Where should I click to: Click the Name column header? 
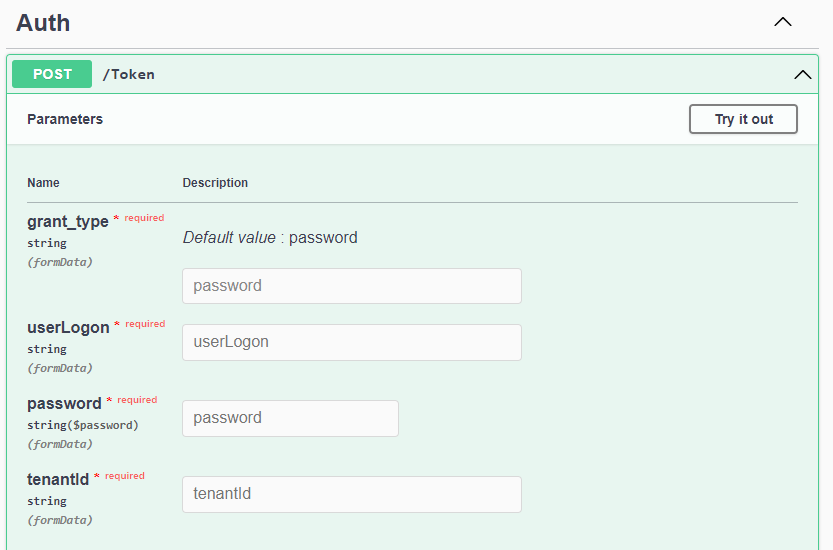pos(43,183)
